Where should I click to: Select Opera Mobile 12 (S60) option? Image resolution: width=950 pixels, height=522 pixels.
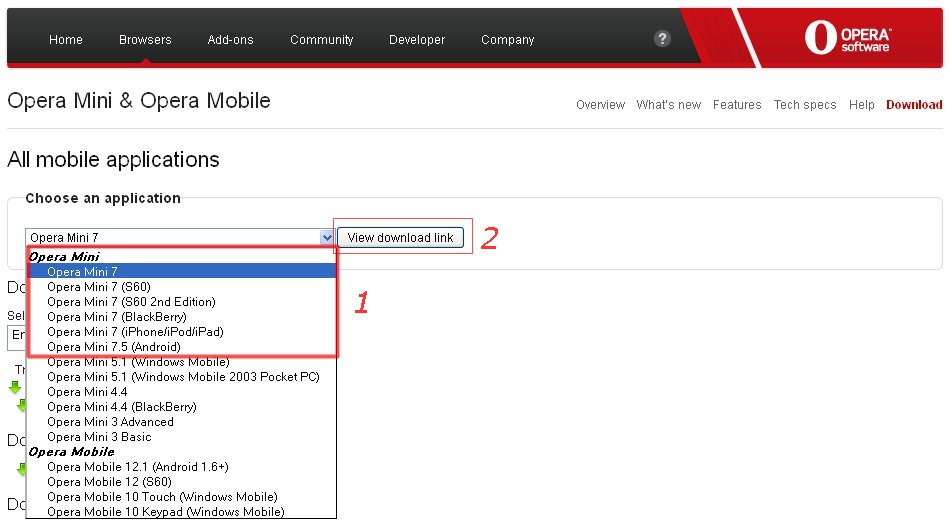[182, 482]
